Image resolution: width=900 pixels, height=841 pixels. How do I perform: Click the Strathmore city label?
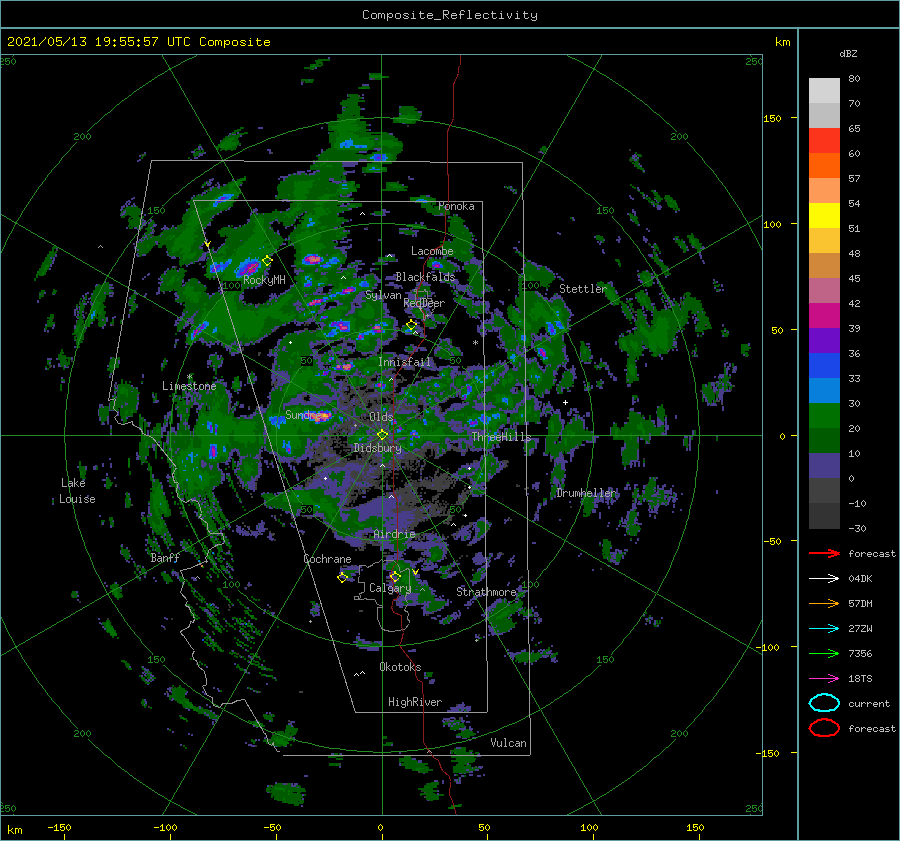[x=486, y=591]
